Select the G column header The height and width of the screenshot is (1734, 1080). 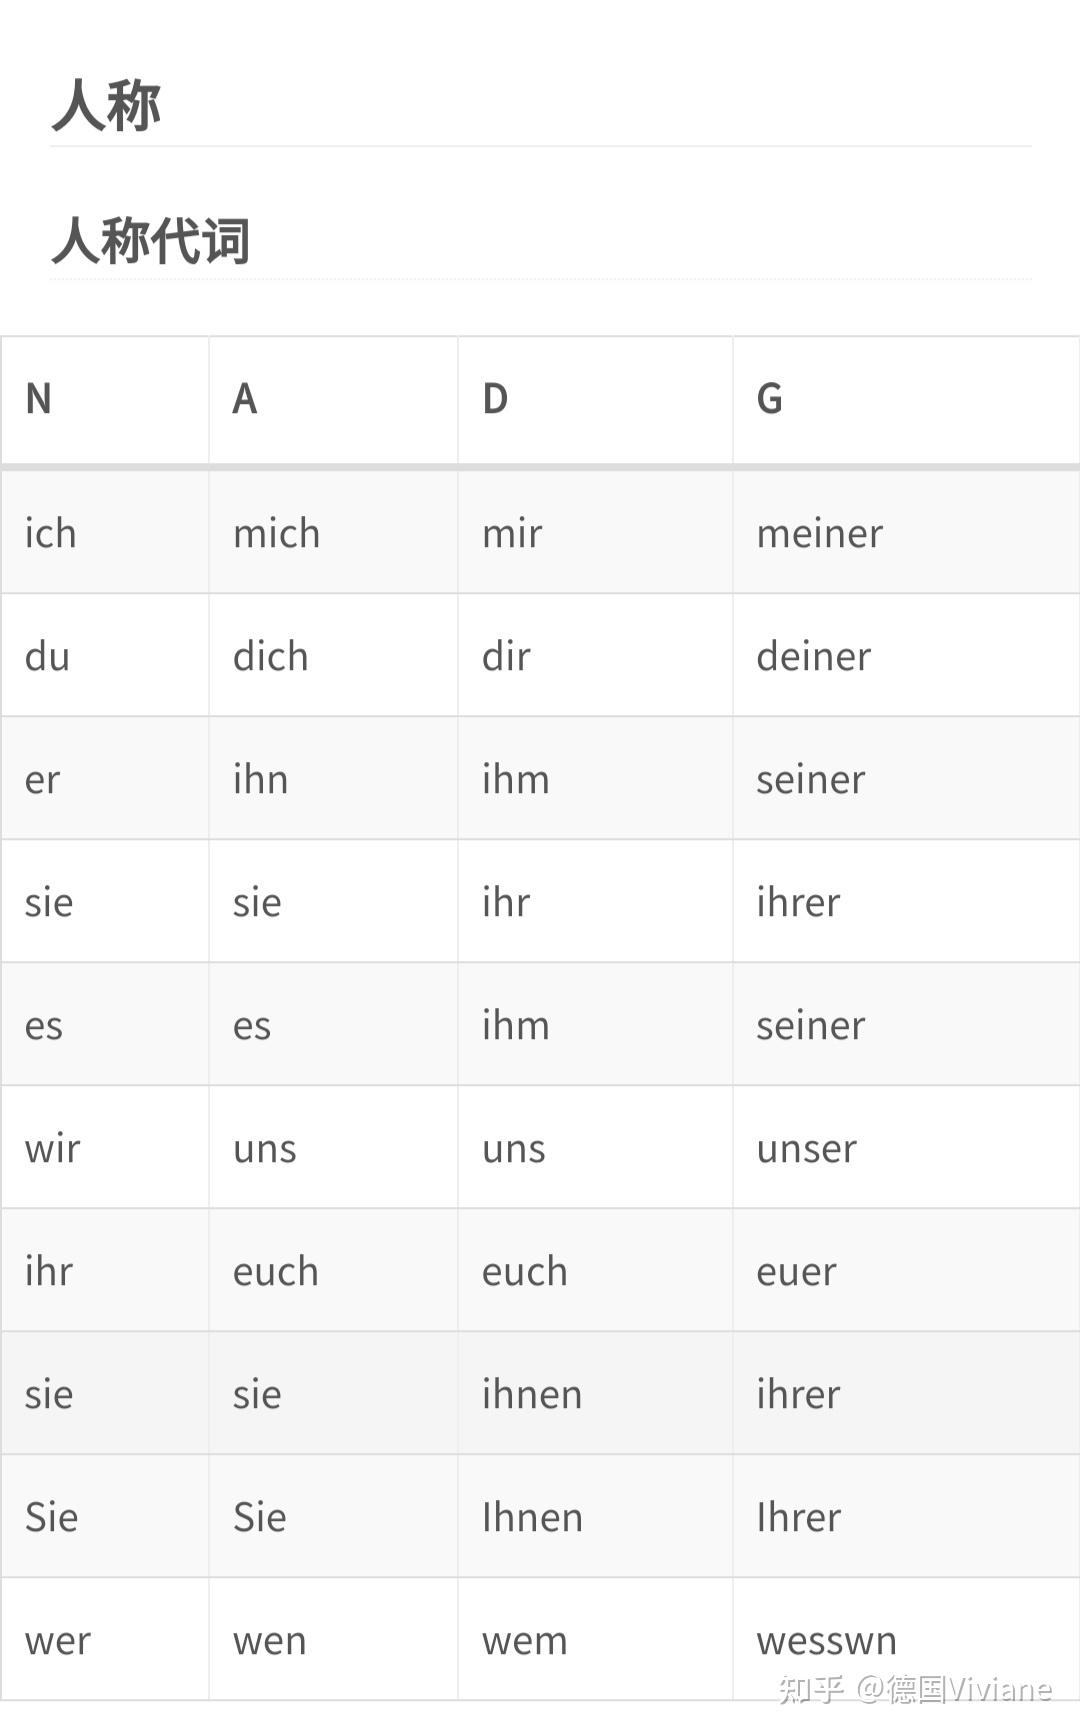pyautogui.click(x=769, y=399)
